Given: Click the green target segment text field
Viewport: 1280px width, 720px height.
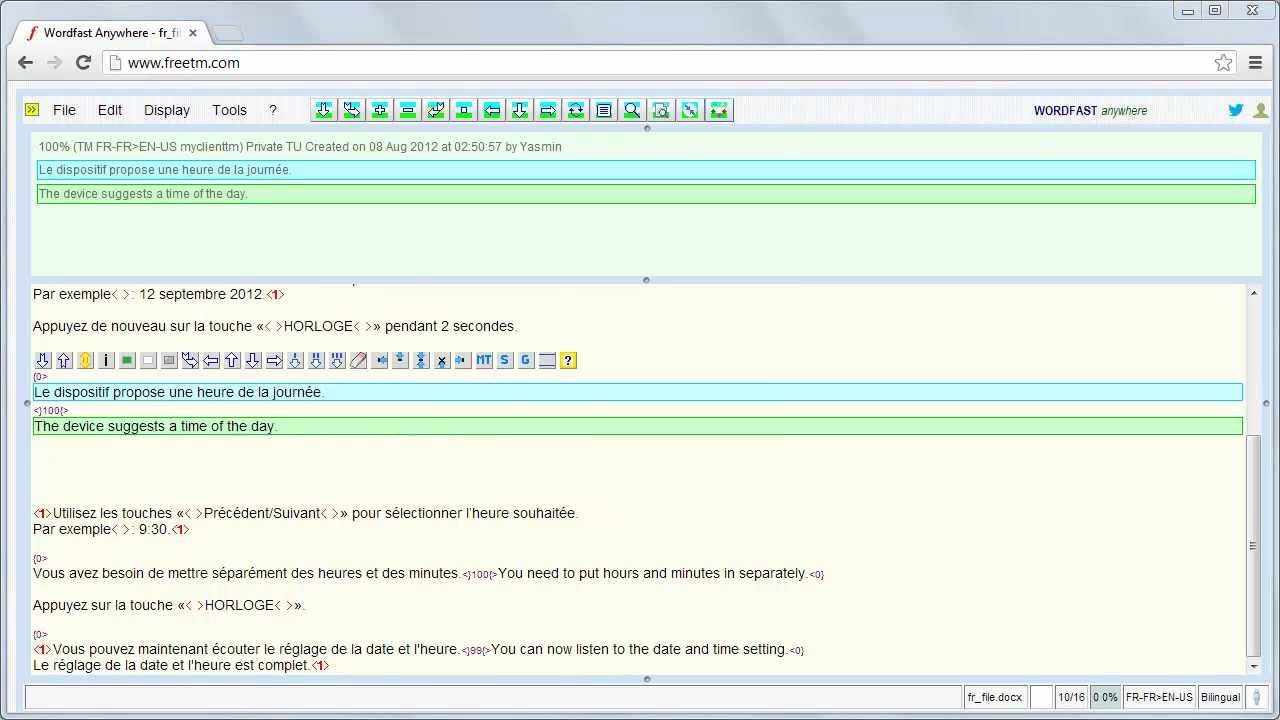Looking at the screenshot, I should point(638,426).
